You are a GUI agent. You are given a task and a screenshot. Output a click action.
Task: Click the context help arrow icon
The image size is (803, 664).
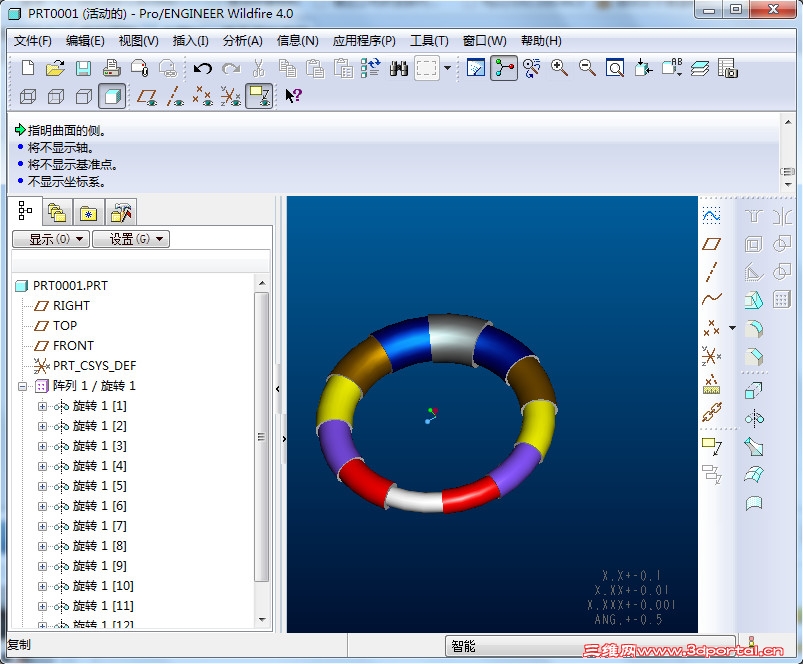point(293,96)
